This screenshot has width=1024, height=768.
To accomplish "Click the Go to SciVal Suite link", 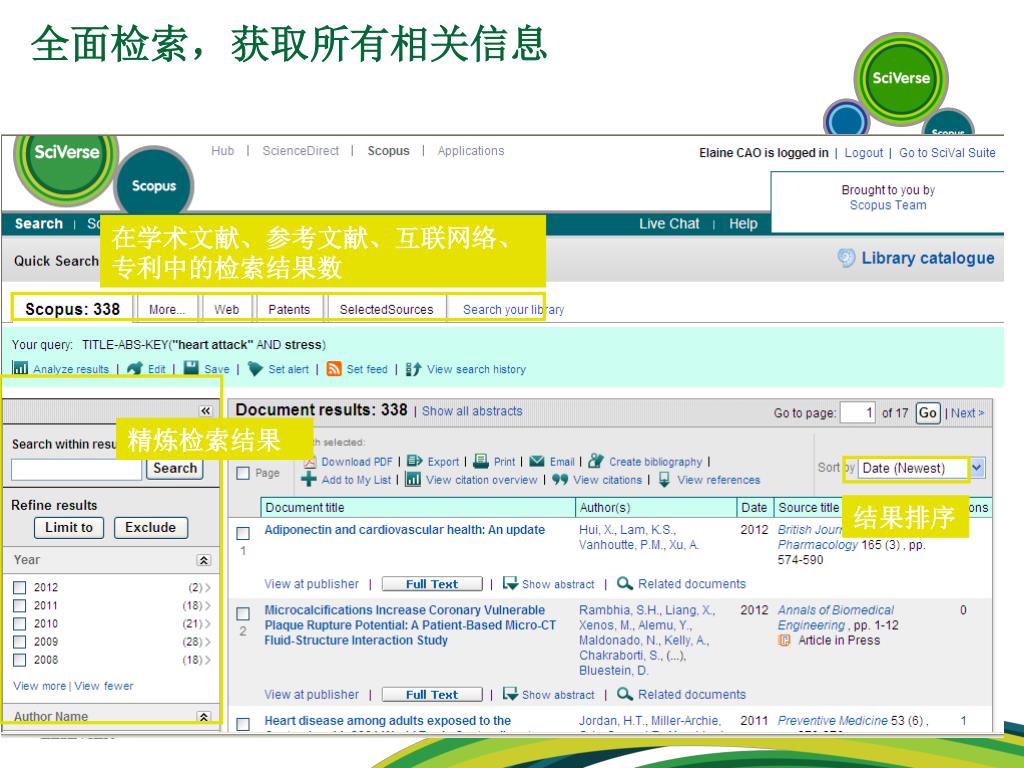I will click(948, 152).
